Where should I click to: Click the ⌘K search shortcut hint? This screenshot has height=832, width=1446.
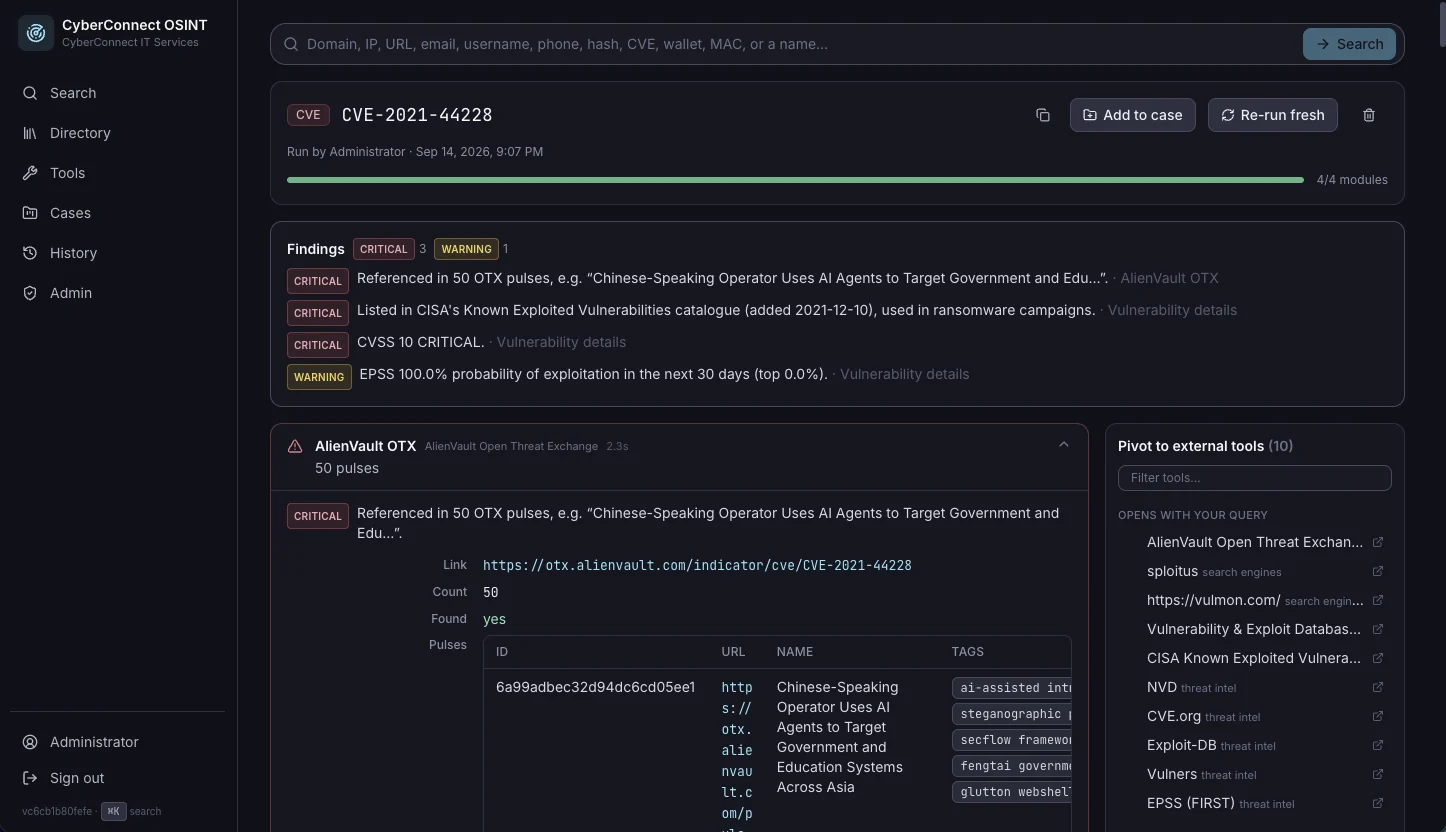[114, 811]
